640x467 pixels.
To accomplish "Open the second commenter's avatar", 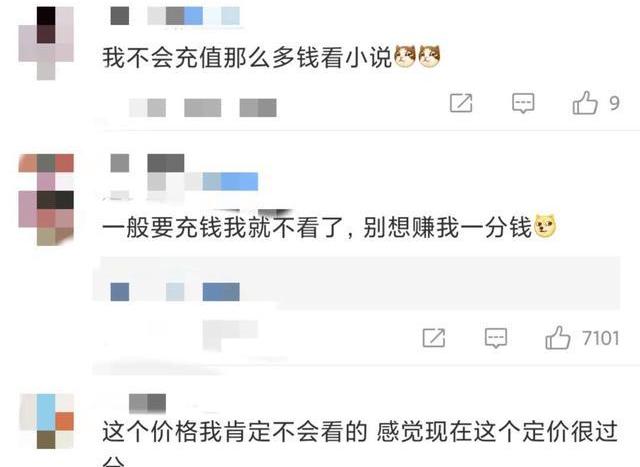I will point(46,200).
